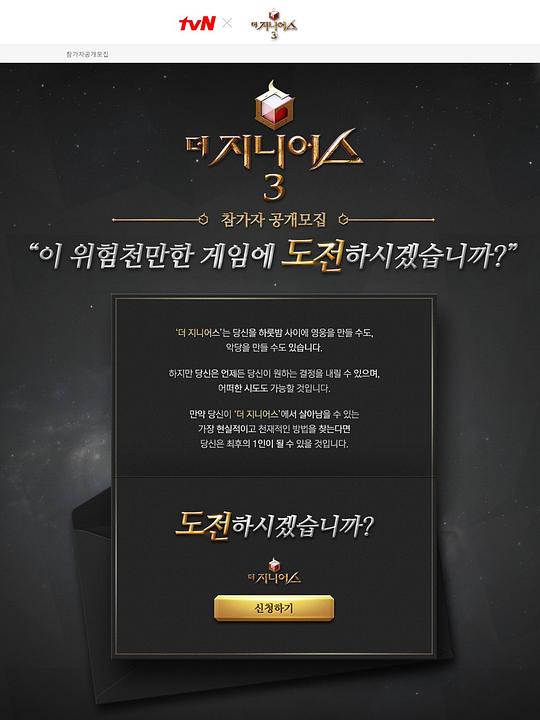The image size is (540, 720).
Task: Apply using the gold 신청하기 button
Action: (274, 608)
